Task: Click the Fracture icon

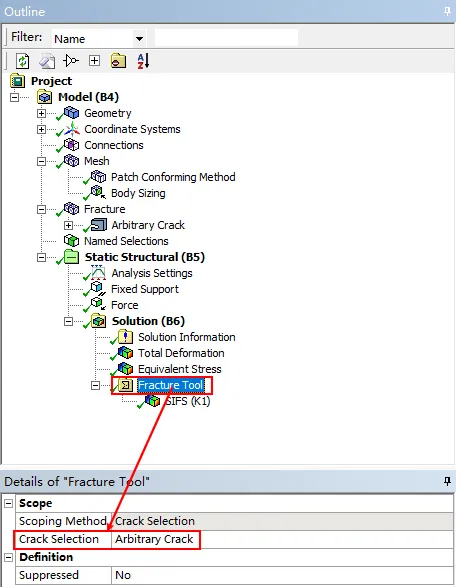Action: (x=71, y=209)
